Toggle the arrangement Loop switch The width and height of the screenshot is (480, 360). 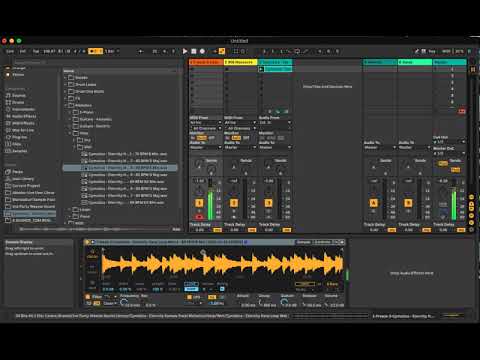pyautogui.click(x=297, y=51)
